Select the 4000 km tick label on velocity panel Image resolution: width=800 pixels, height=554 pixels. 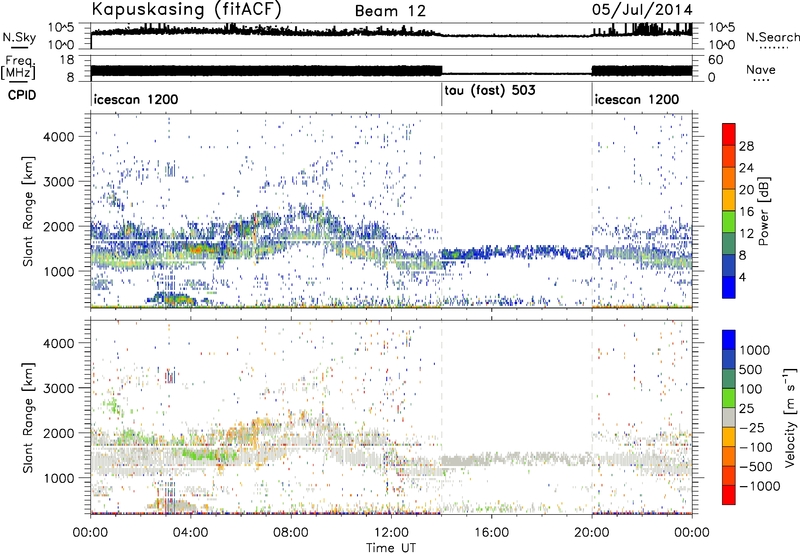coord(58,343)
